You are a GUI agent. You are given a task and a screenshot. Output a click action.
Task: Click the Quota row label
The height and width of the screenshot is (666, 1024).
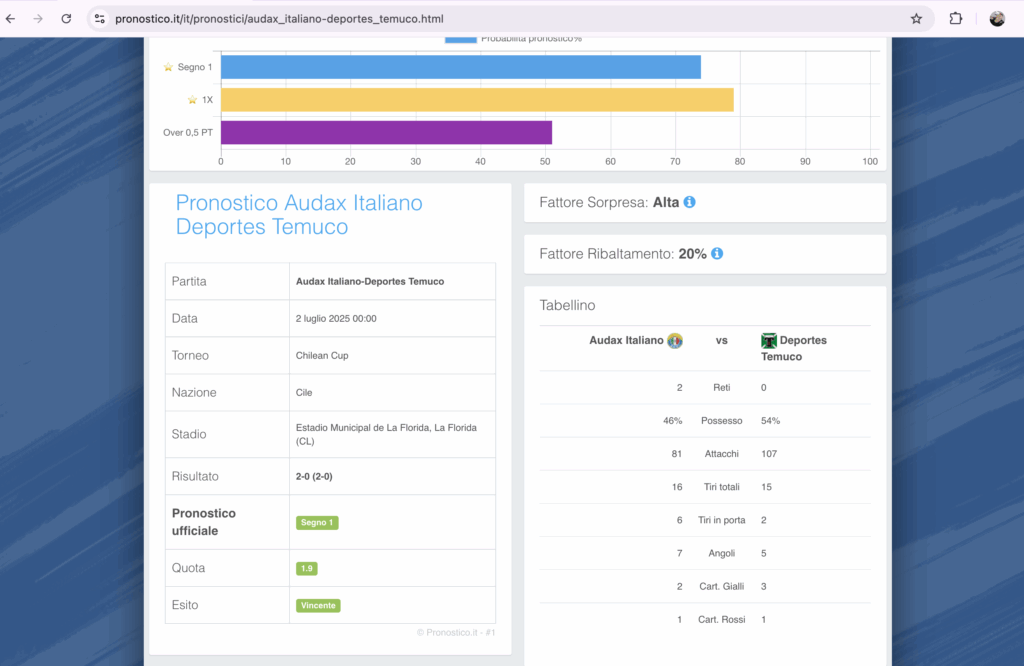pyautogui.click(x=188, y=568)
